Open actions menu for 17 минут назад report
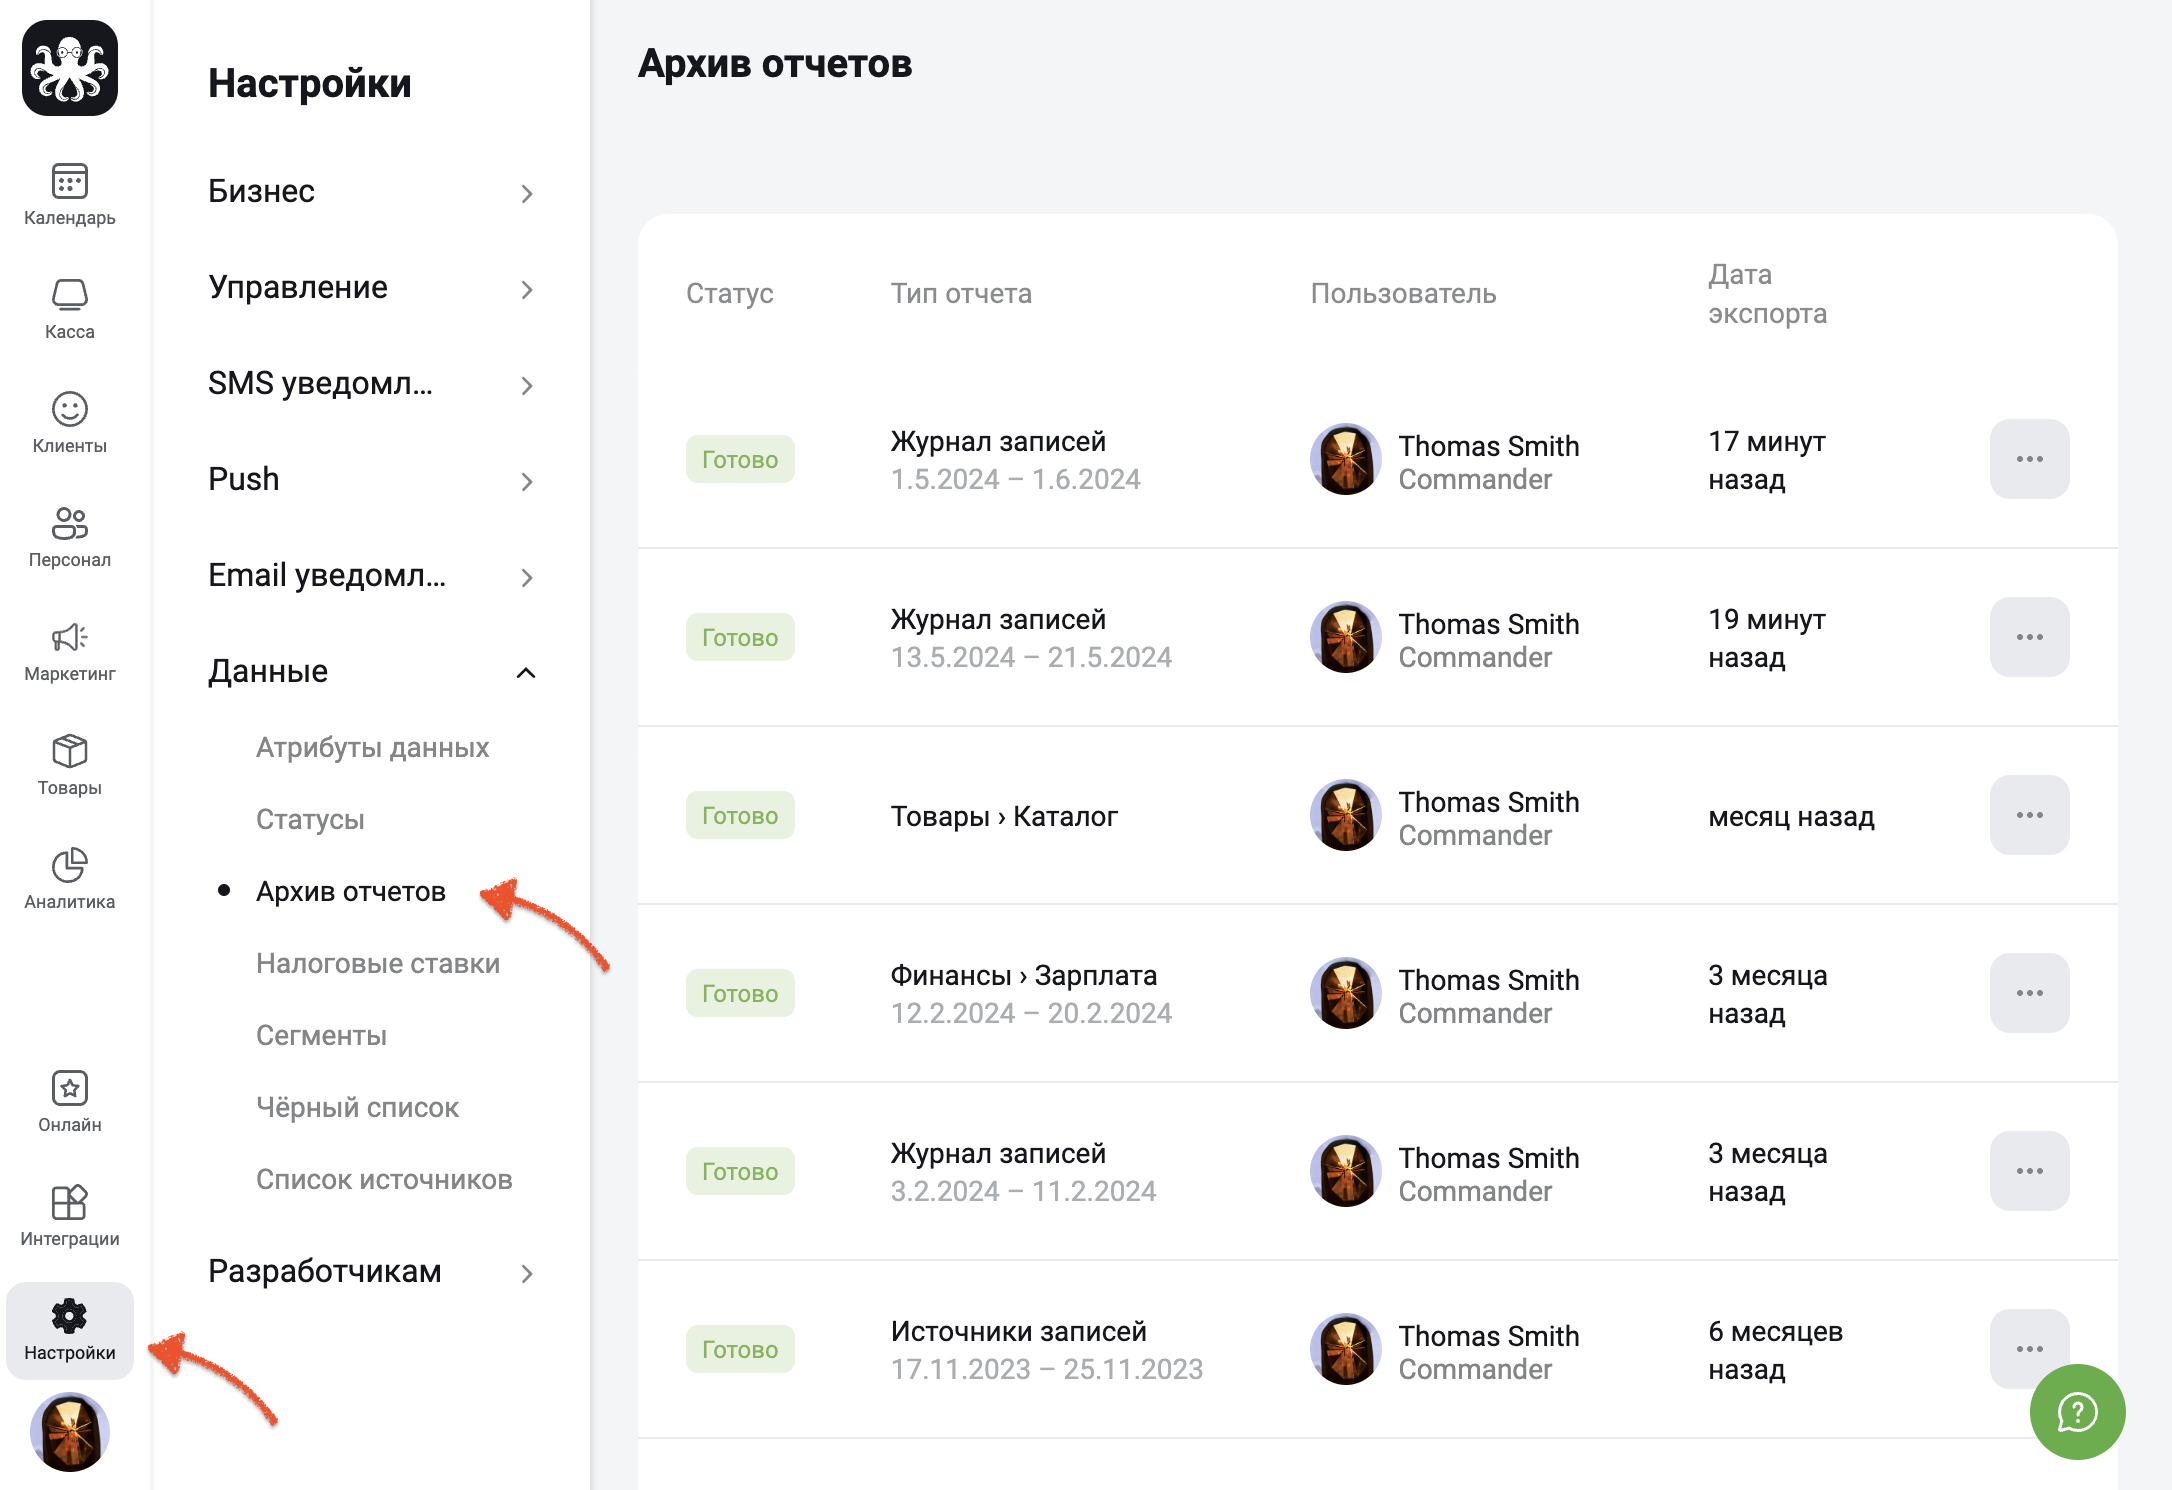Image resolution: width=2172 pixels, height=1490 pixels. (2029, 459)
